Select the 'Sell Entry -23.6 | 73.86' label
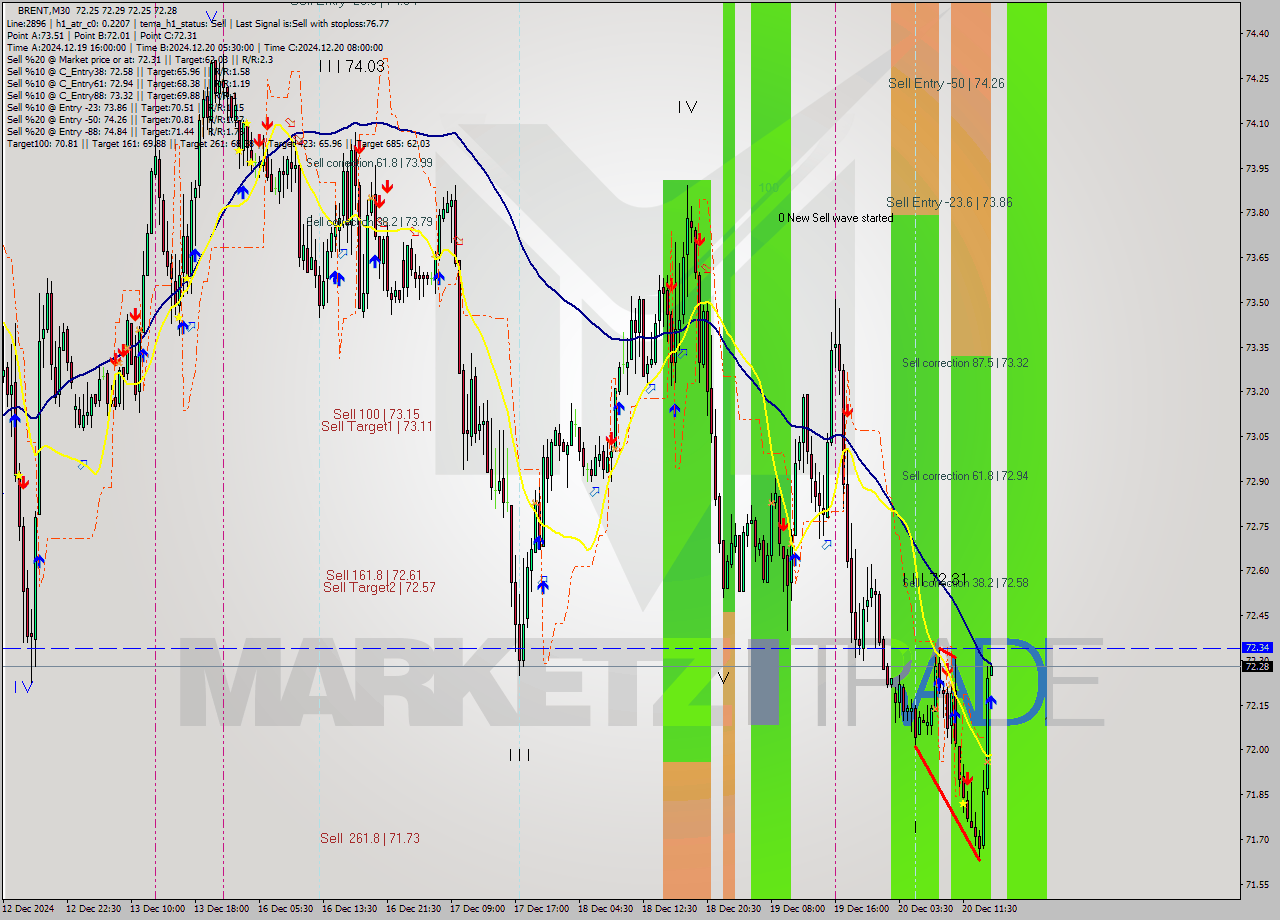Screen dimensions: 1280x920 [x=949, y=202]
